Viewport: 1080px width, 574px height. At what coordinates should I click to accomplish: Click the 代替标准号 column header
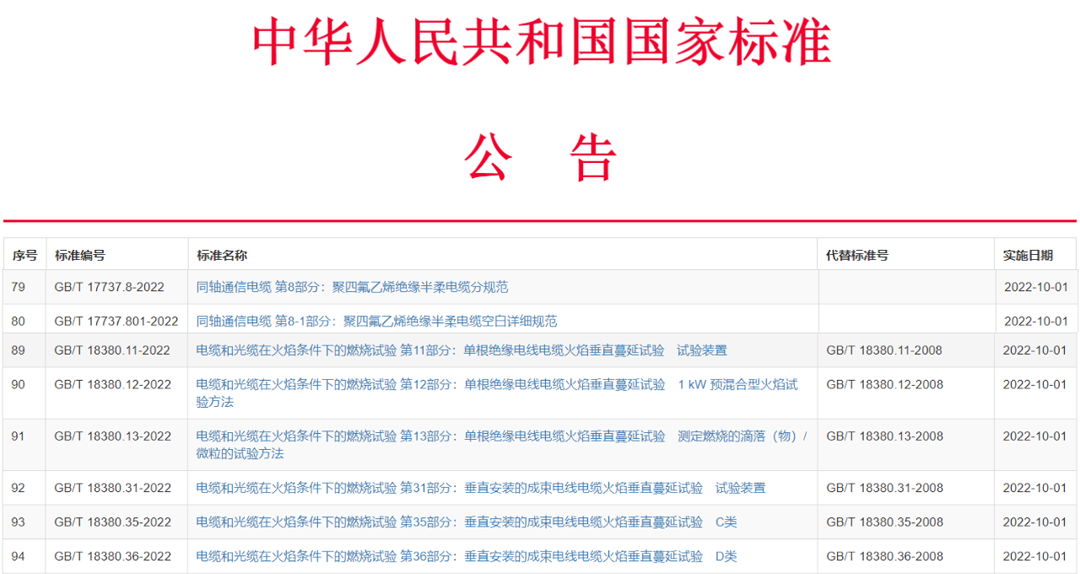(x=857, y=256)
